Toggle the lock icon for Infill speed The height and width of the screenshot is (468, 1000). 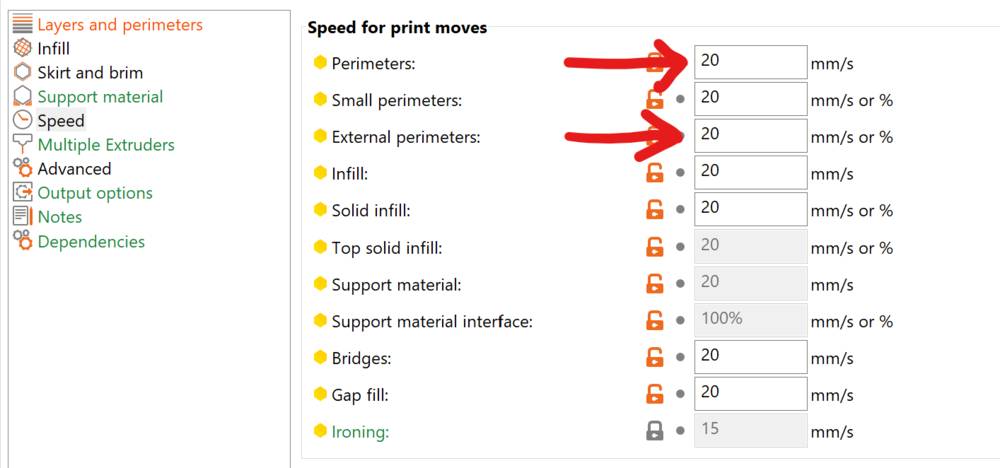pos(655,173)
